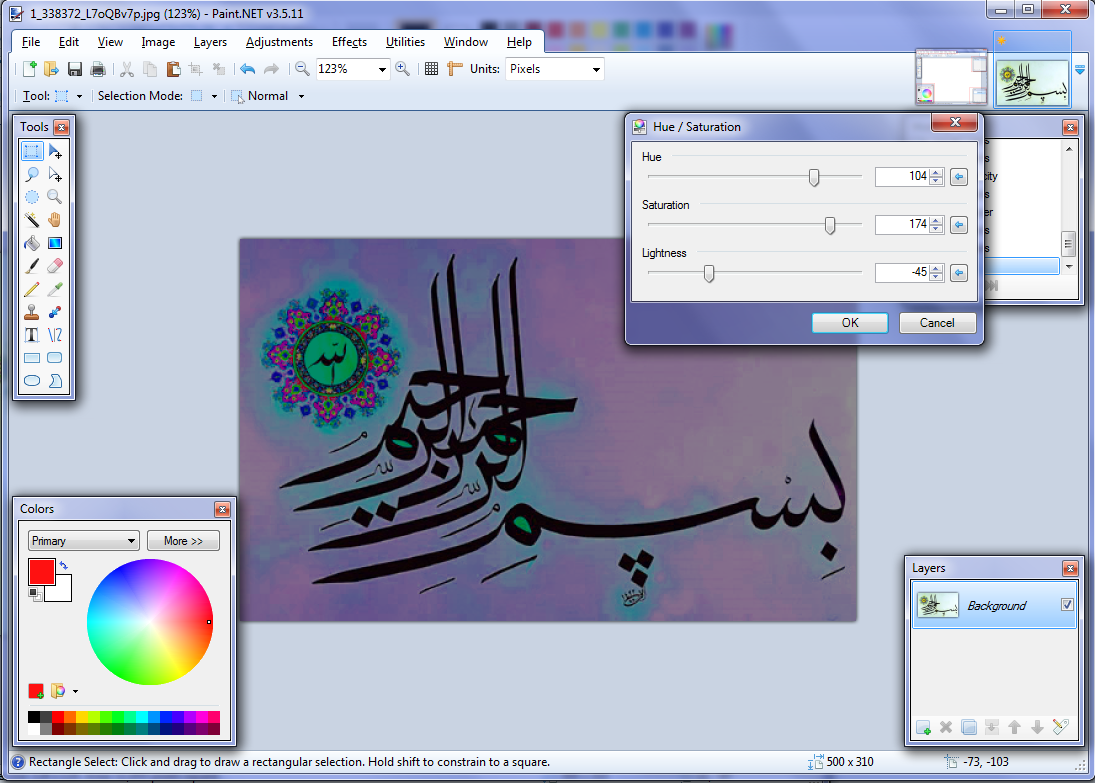1095x783 pixels.
Task: Click the Saturation slider handle
Action: (830, 225)
